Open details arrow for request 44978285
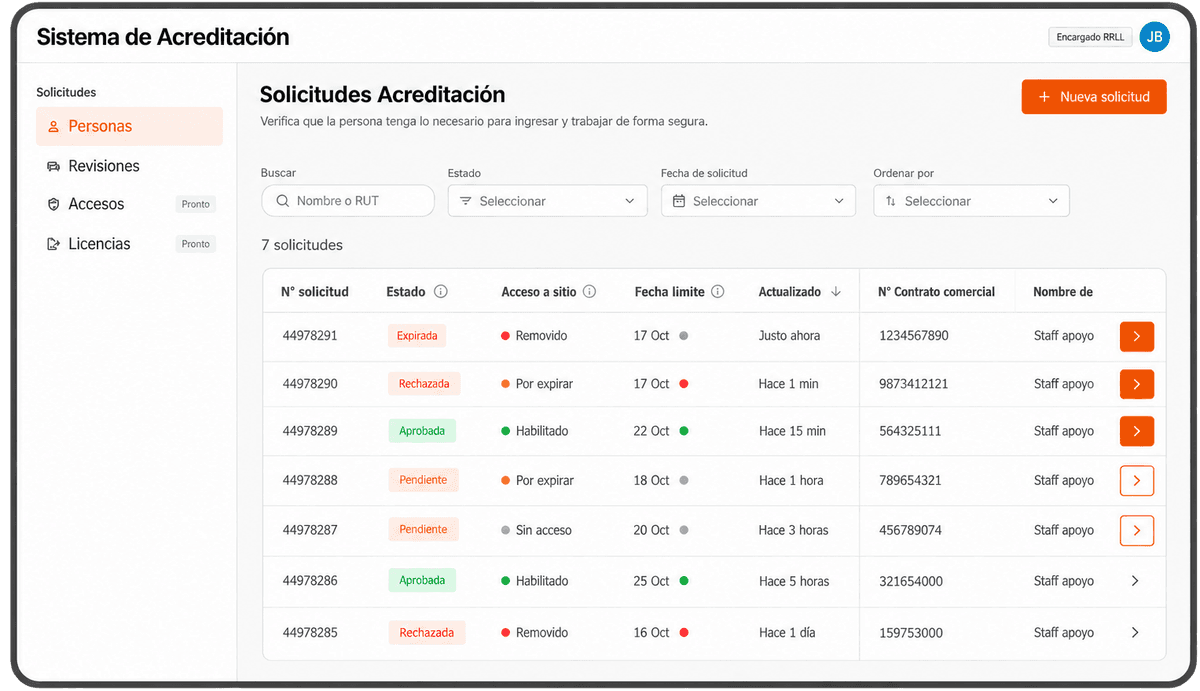The height and width of the screenshot is (691, 1200). point(1135,632)
